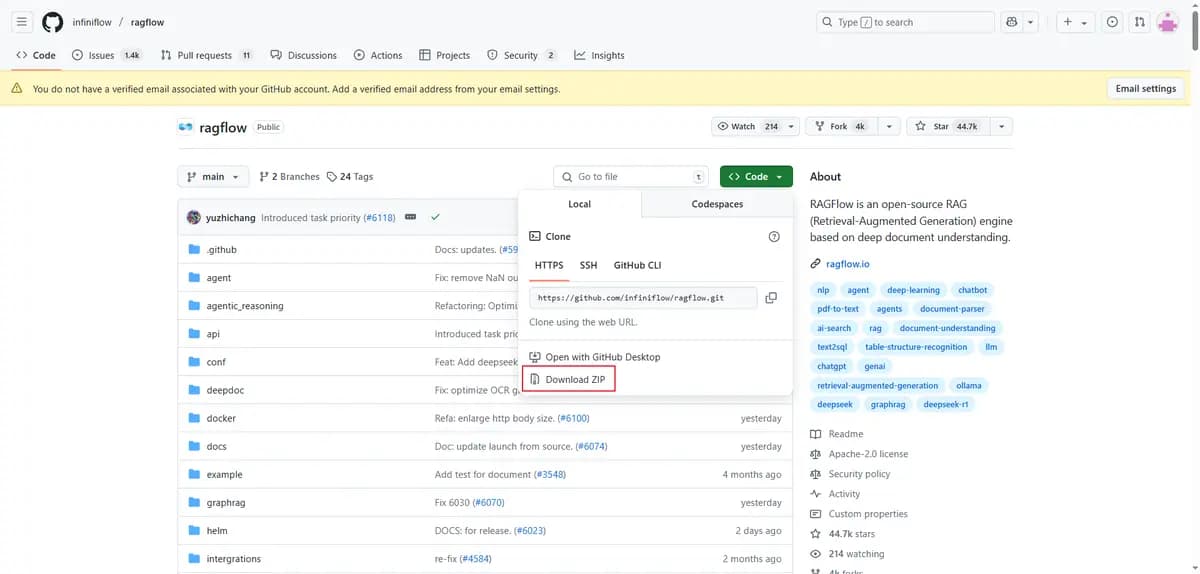Image resolution: width=1200 pixels, height=574 pixels.
Task: Choose the GitHub CLI clone method
Action: click(637, 266)
